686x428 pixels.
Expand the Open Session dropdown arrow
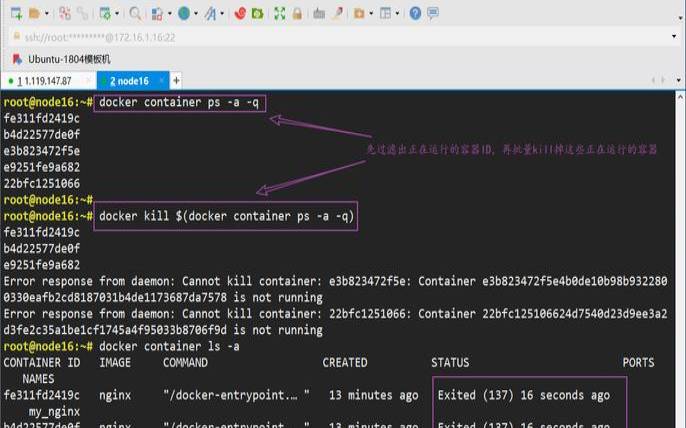(46, 14)
